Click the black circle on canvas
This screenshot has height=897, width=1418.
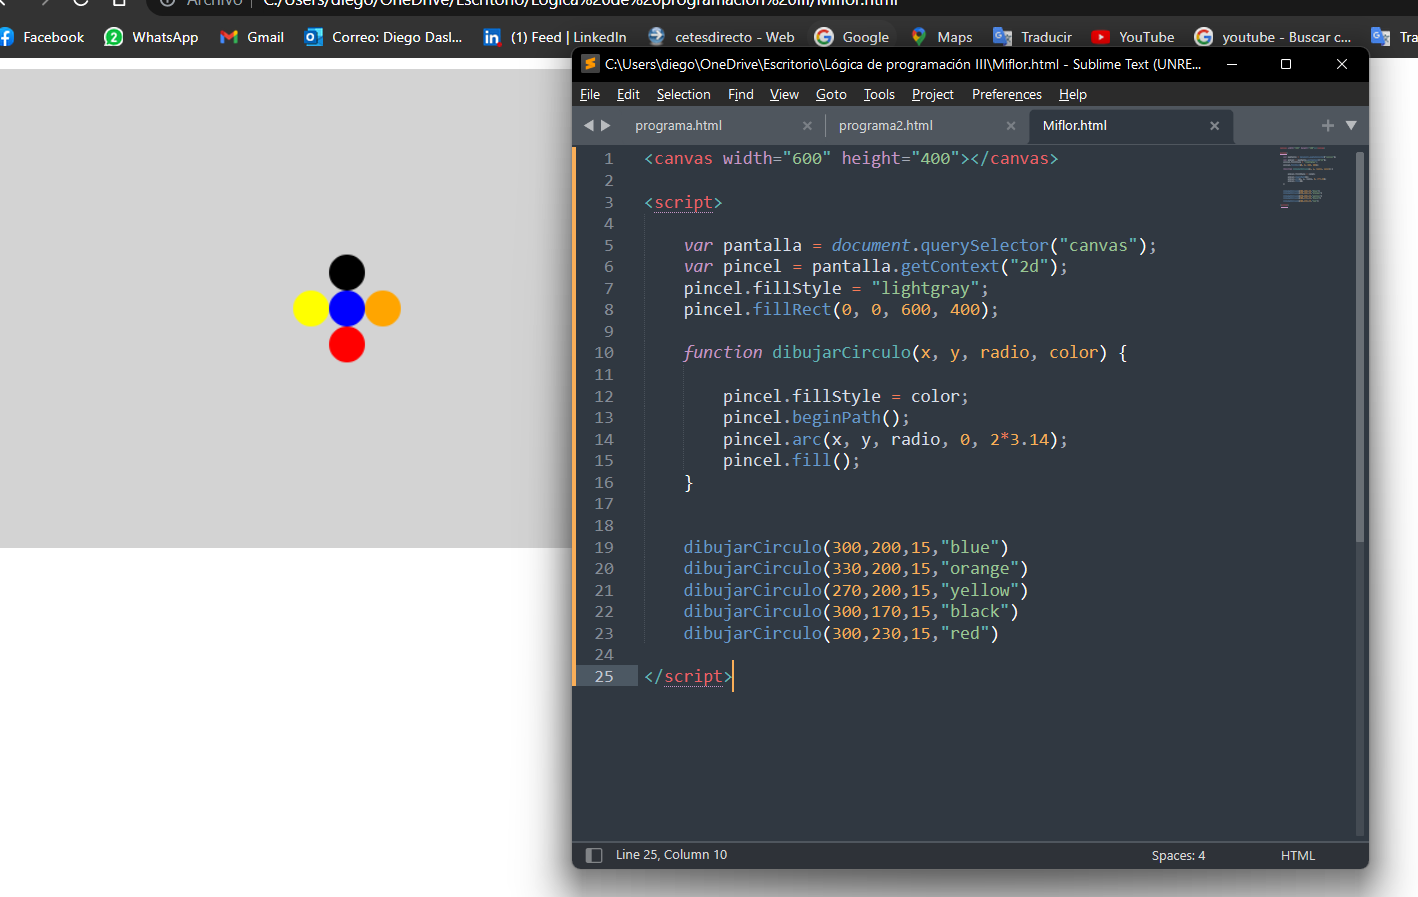point(347,271)
